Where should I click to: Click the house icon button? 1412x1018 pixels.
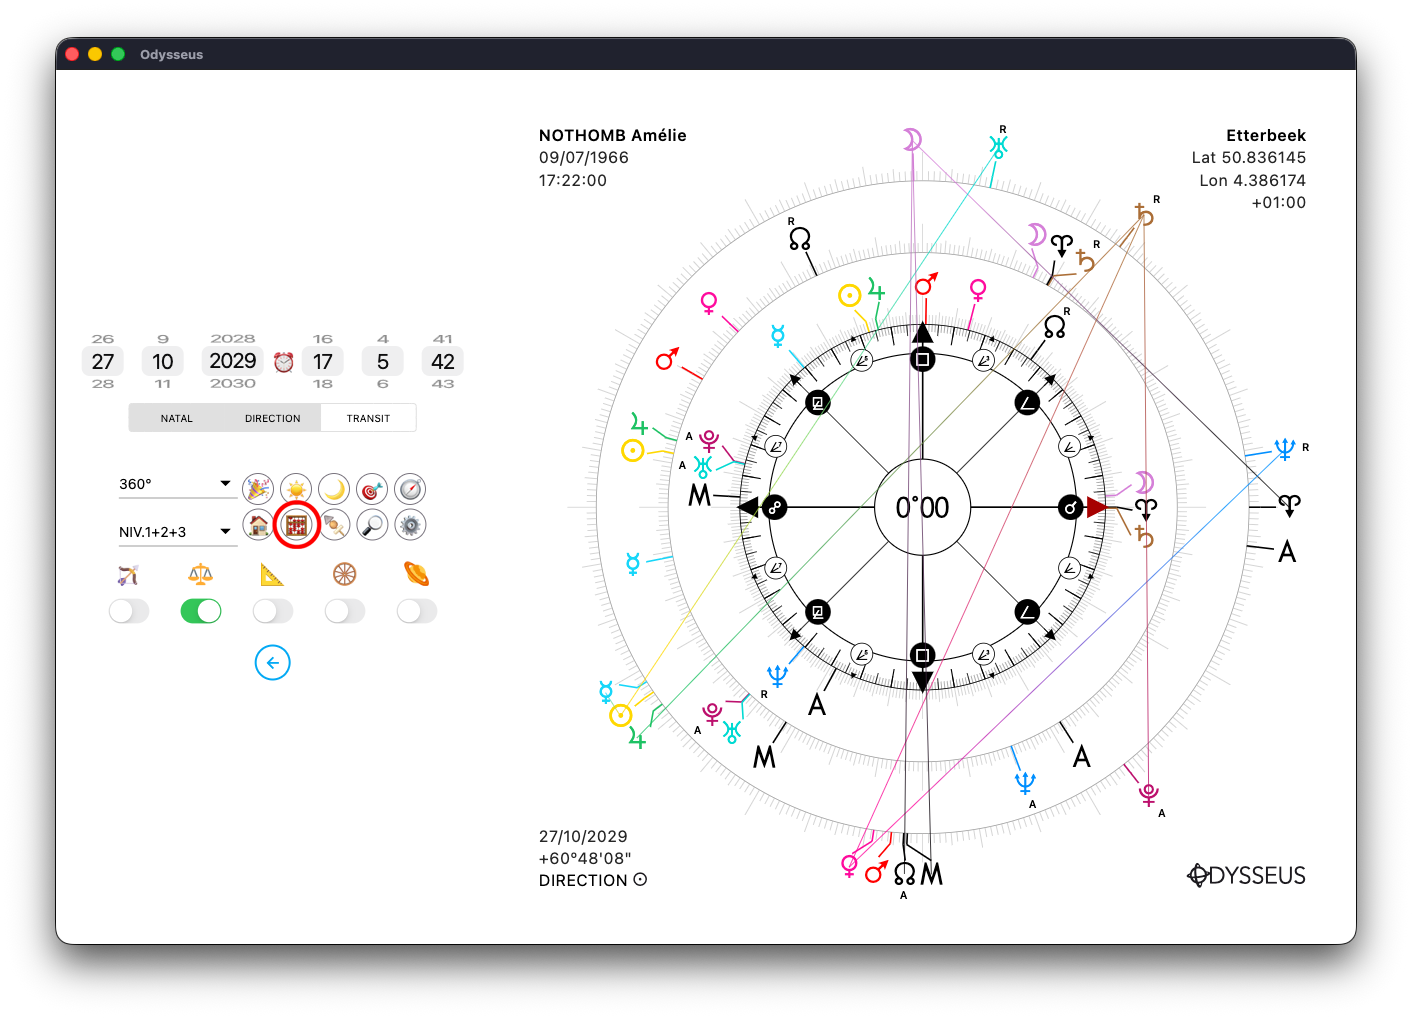coord(258,524)
